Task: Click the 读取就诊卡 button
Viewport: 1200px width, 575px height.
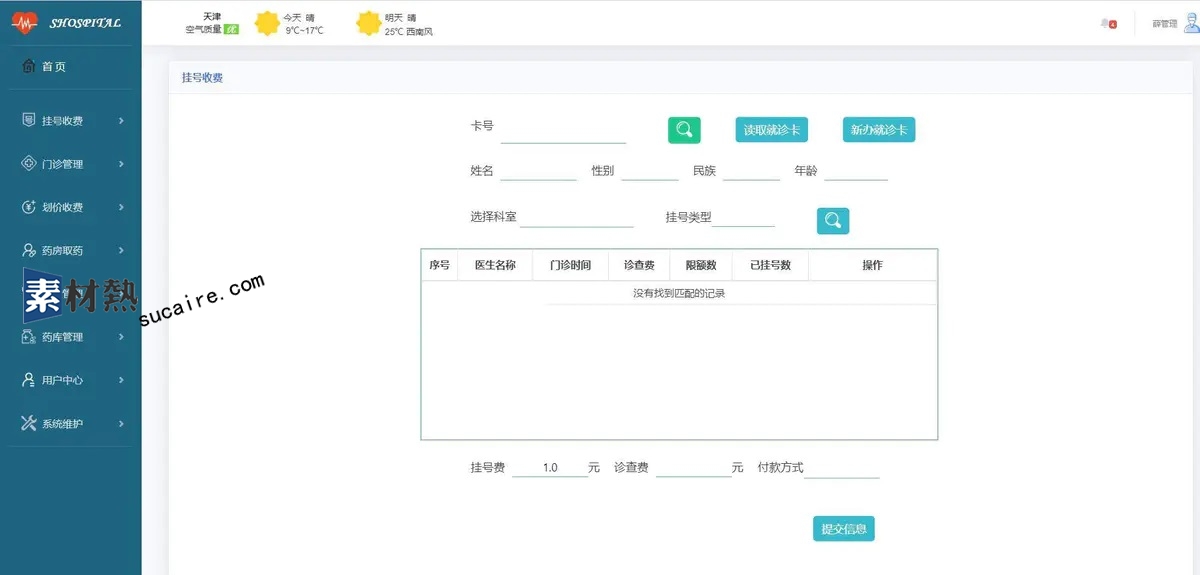Action: click(x=771, y=130)
